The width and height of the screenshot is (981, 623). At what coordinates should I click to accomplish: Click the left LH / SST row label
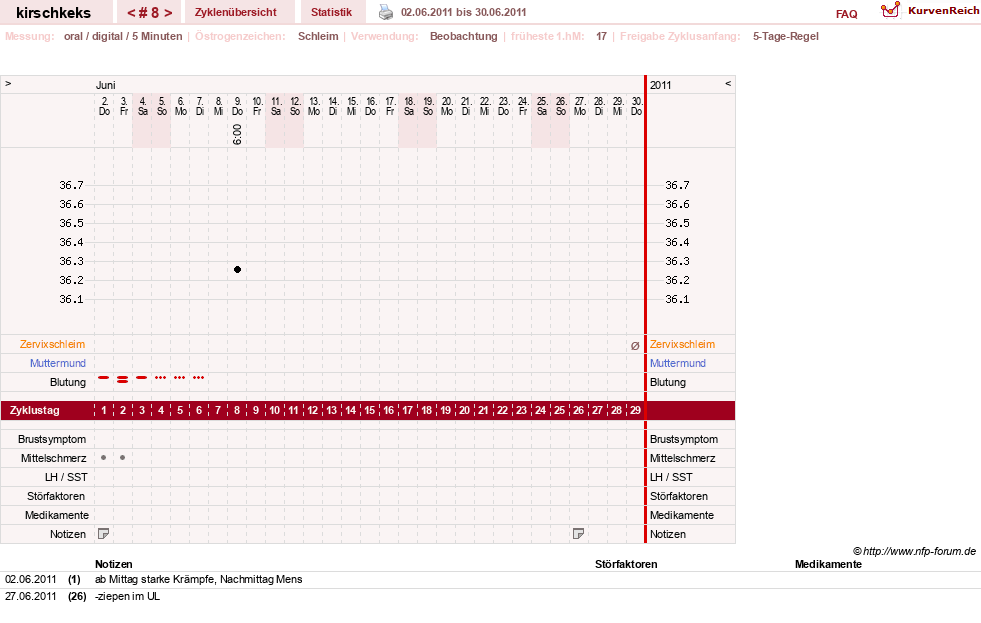tap(66, 477)
